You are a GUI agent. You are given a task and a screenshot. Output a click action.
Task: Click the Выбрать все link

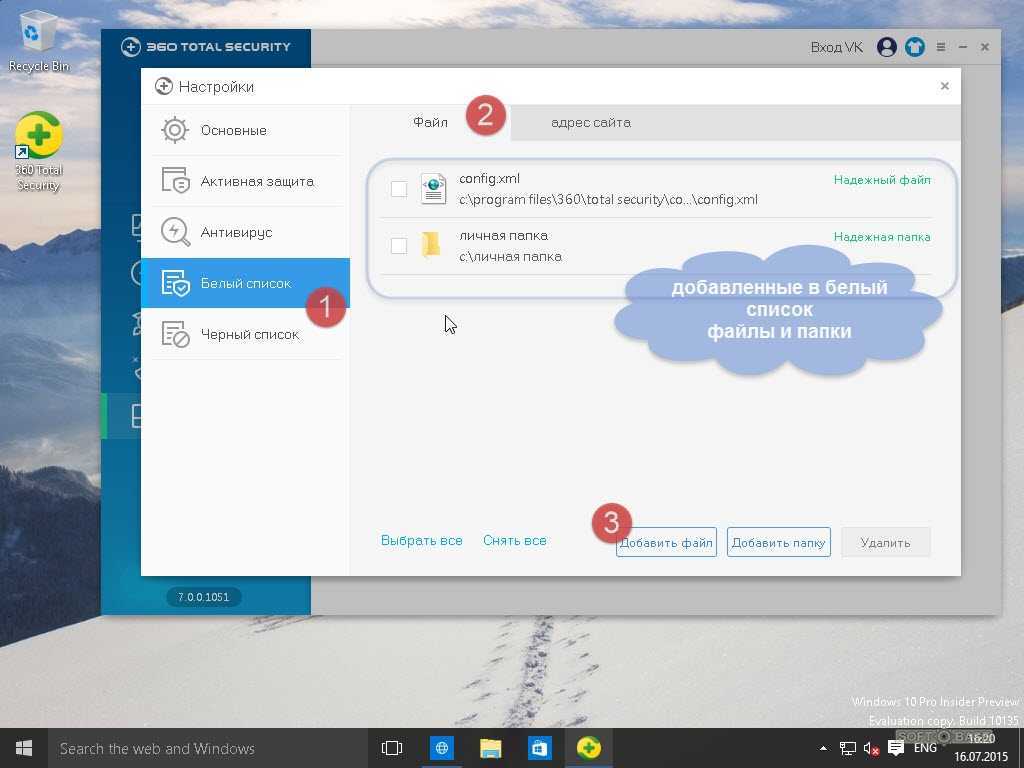tap(421, 541)
